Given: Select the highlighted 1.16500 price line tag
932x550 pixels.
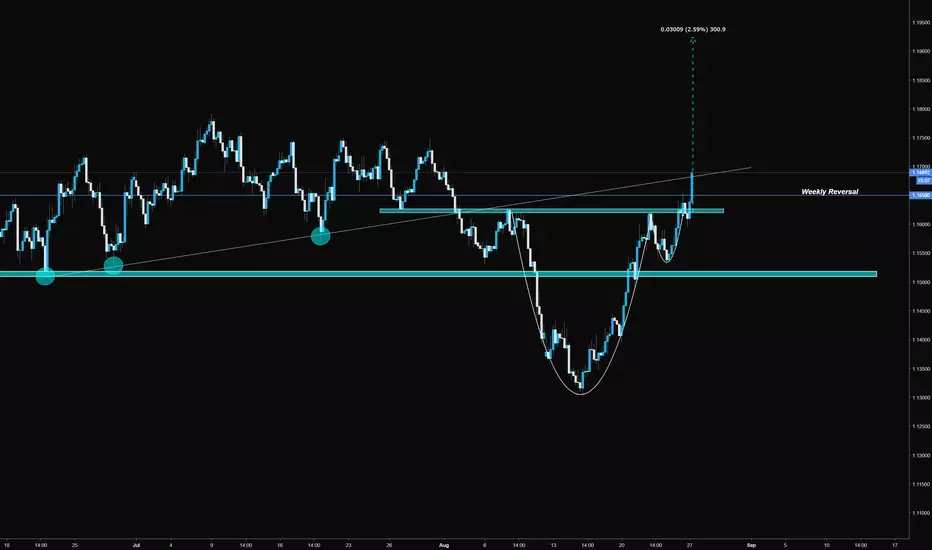Looking at the screenshot, I should [x=920, y=195].
